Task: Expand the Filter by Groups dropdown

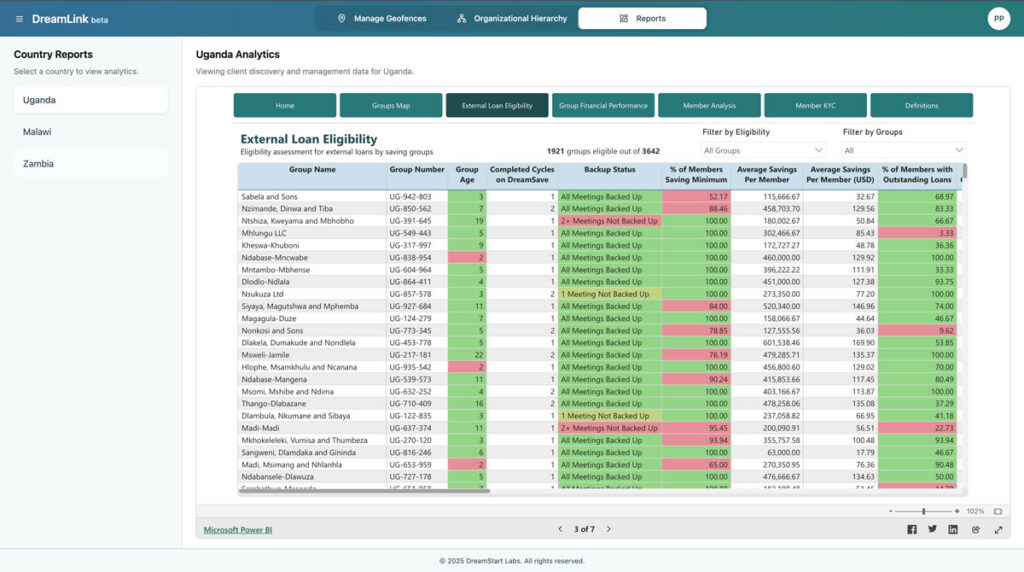Action: 904,151
